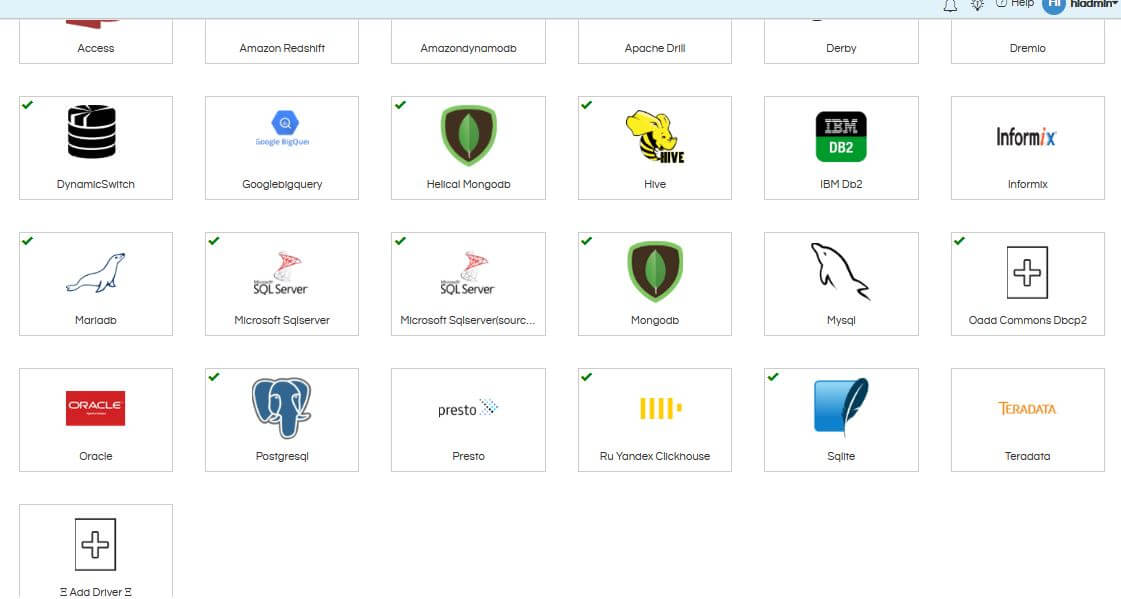
Task: Click the Access driver card label
Action: (96, 48)
